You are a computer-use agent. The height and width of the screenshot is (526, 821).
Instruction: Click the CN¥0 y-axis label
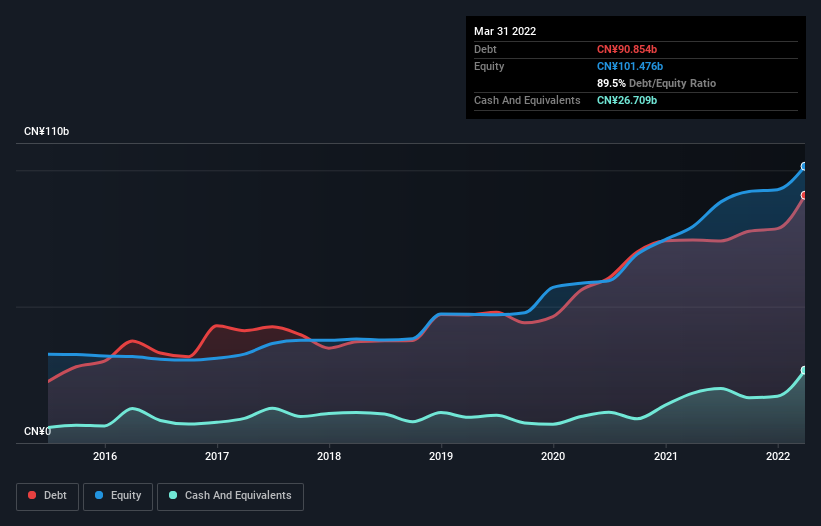[x=37, y=431]
